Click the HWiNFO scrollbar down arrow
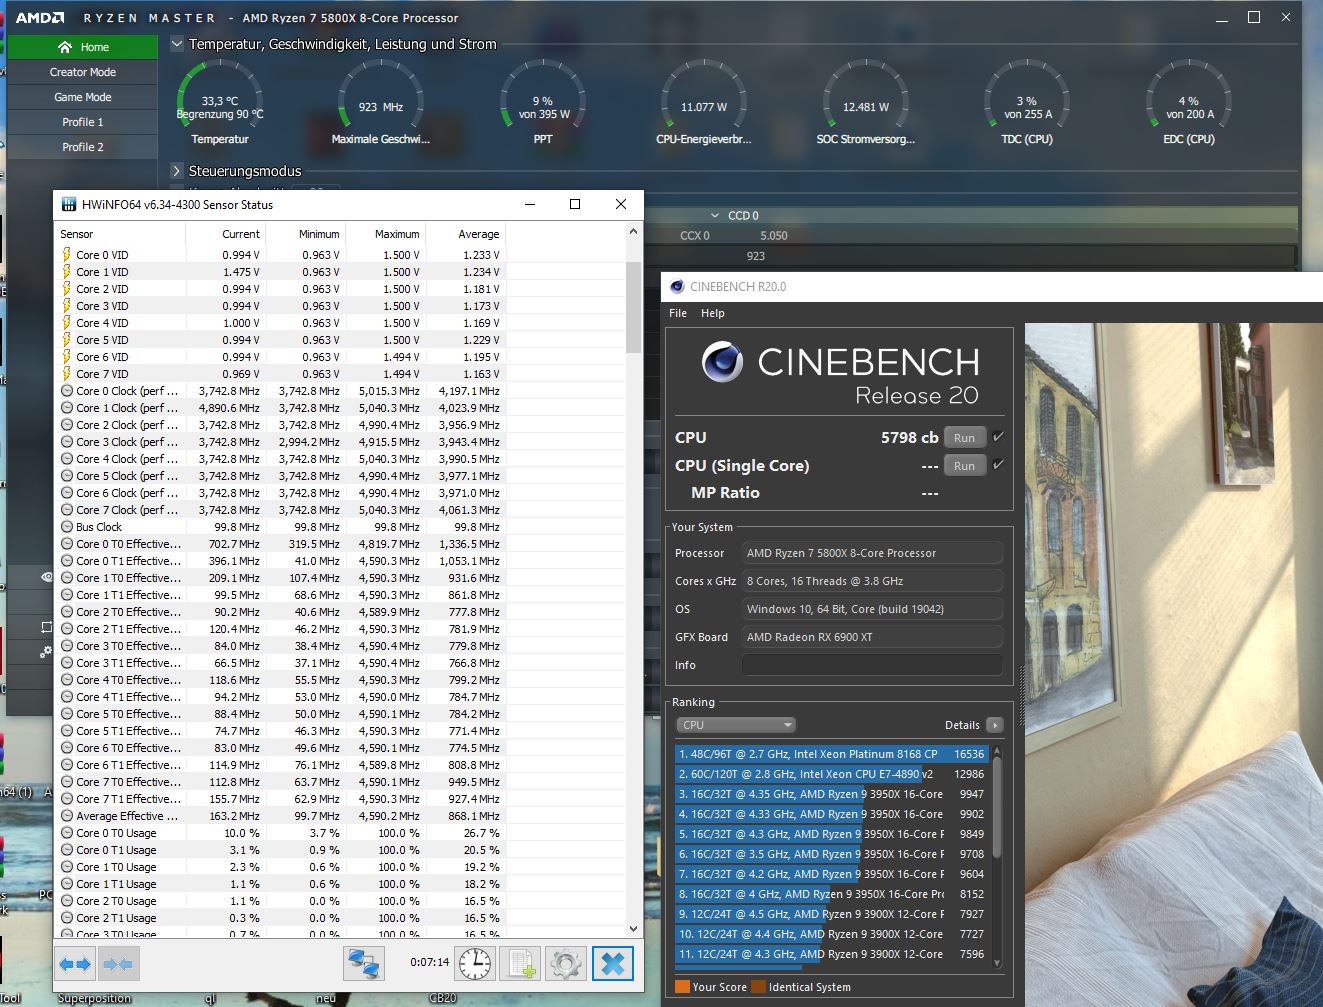Screen dimensions: 1323x1007 [x=633, y=929]
